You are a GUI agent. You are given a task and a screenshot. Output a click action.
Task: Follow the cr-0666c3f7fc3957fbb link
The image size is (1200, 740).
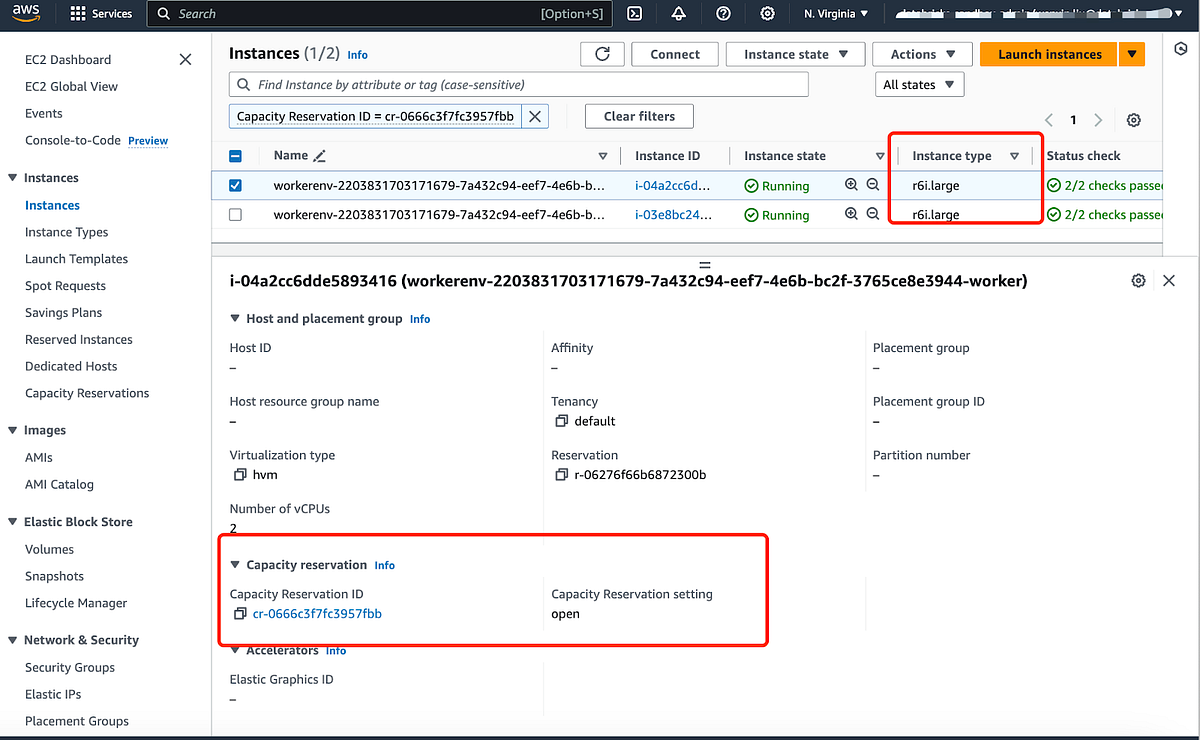click(x=316, y=614)
